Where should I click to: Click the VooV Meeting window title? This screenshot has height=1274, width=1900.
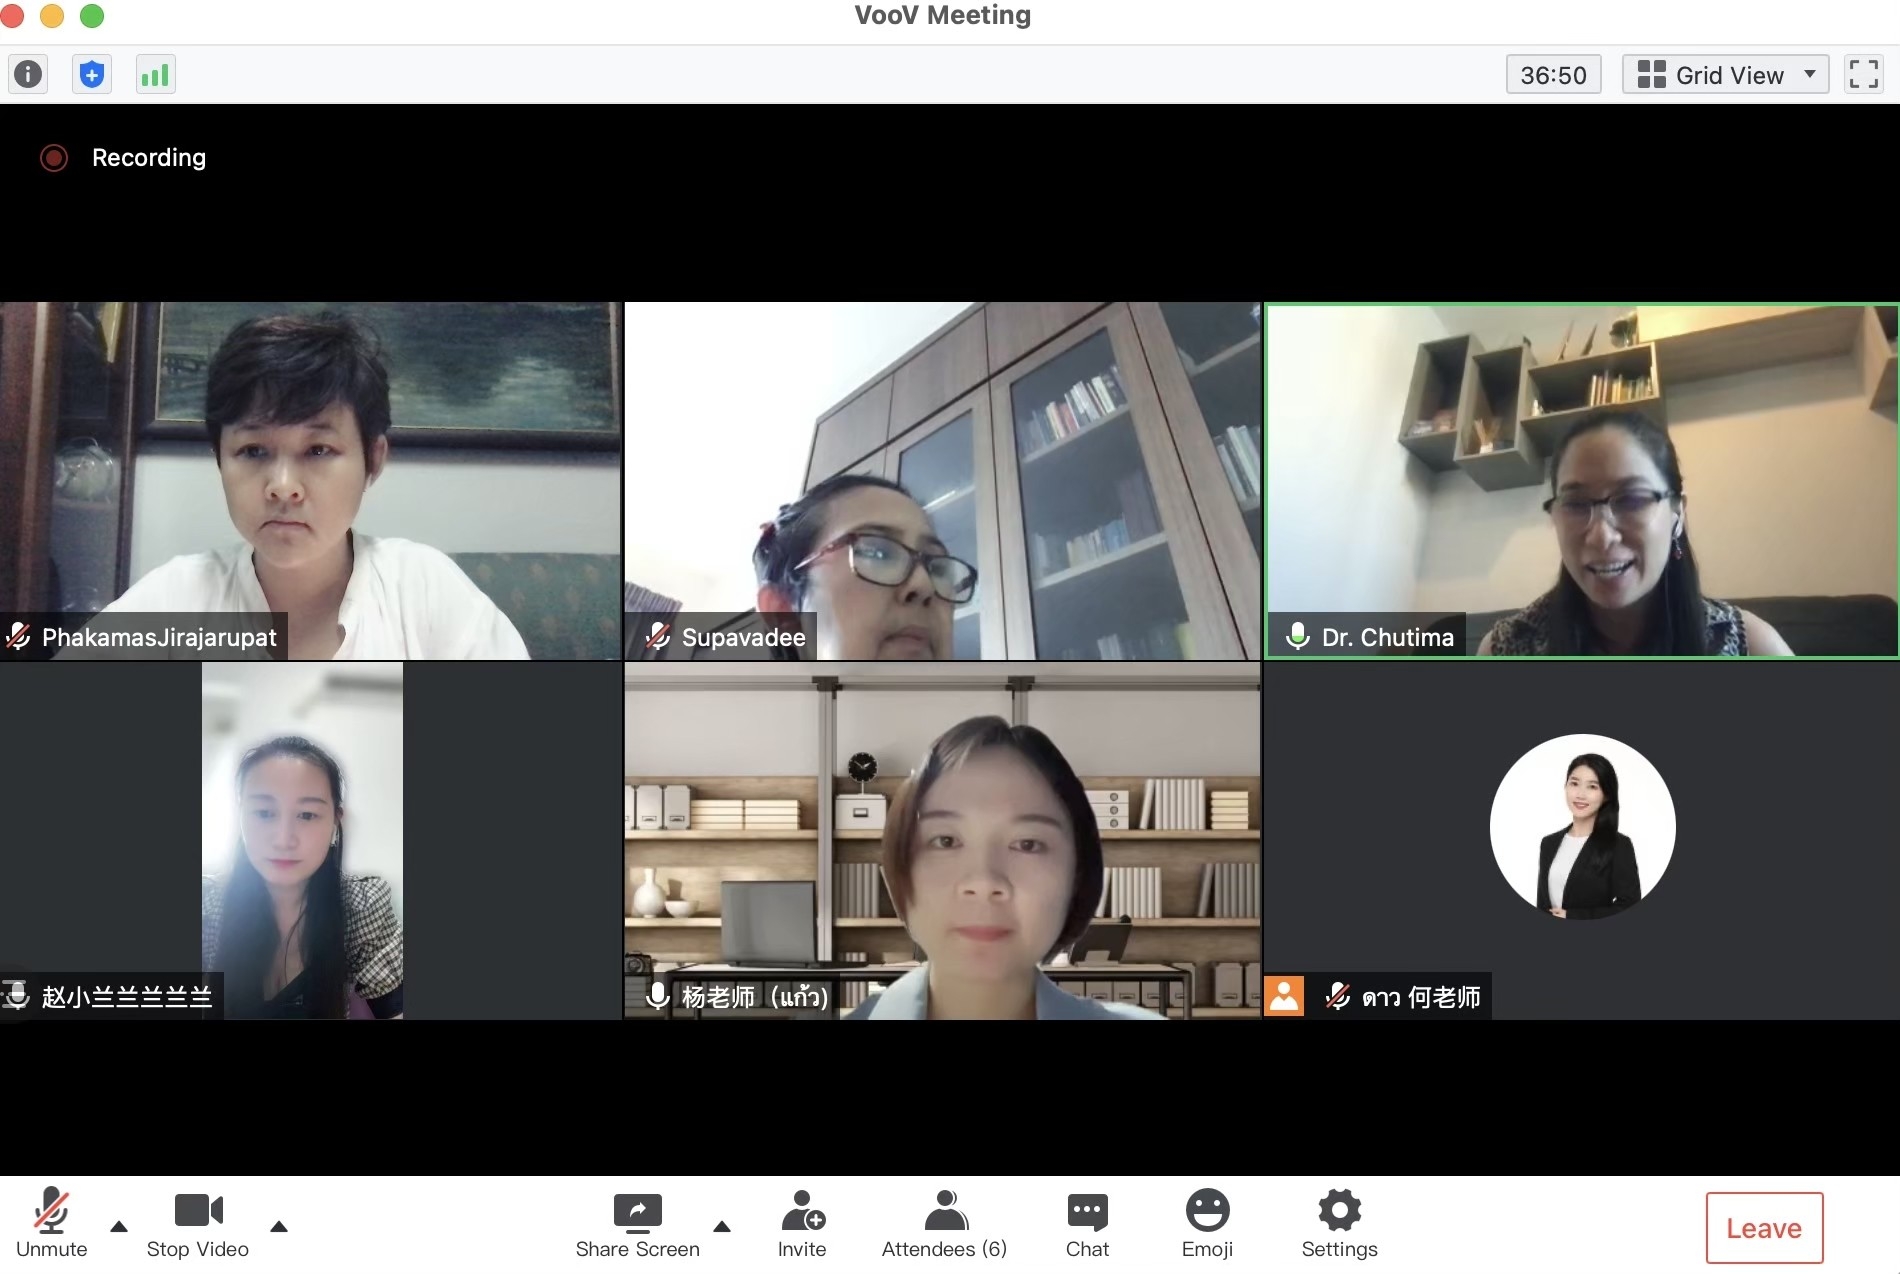click(x=942, y=15)
